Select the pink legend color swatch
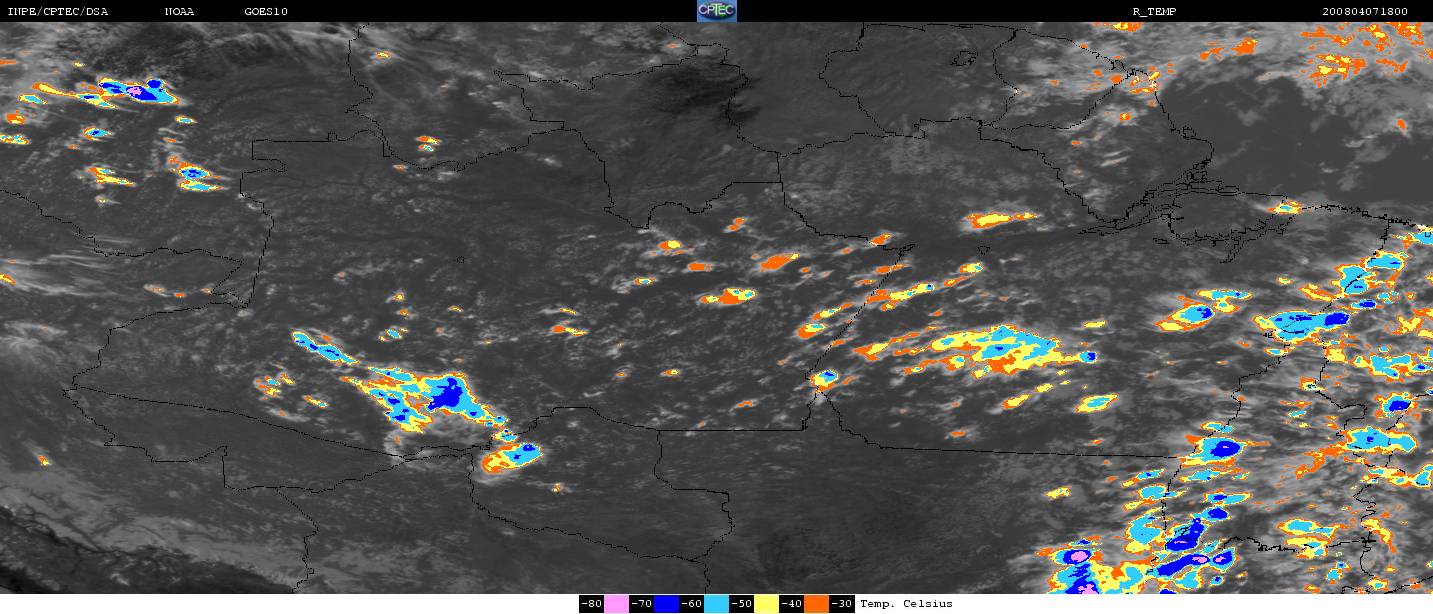This screenshot has width=1433, height=614. tap(616, 604)
